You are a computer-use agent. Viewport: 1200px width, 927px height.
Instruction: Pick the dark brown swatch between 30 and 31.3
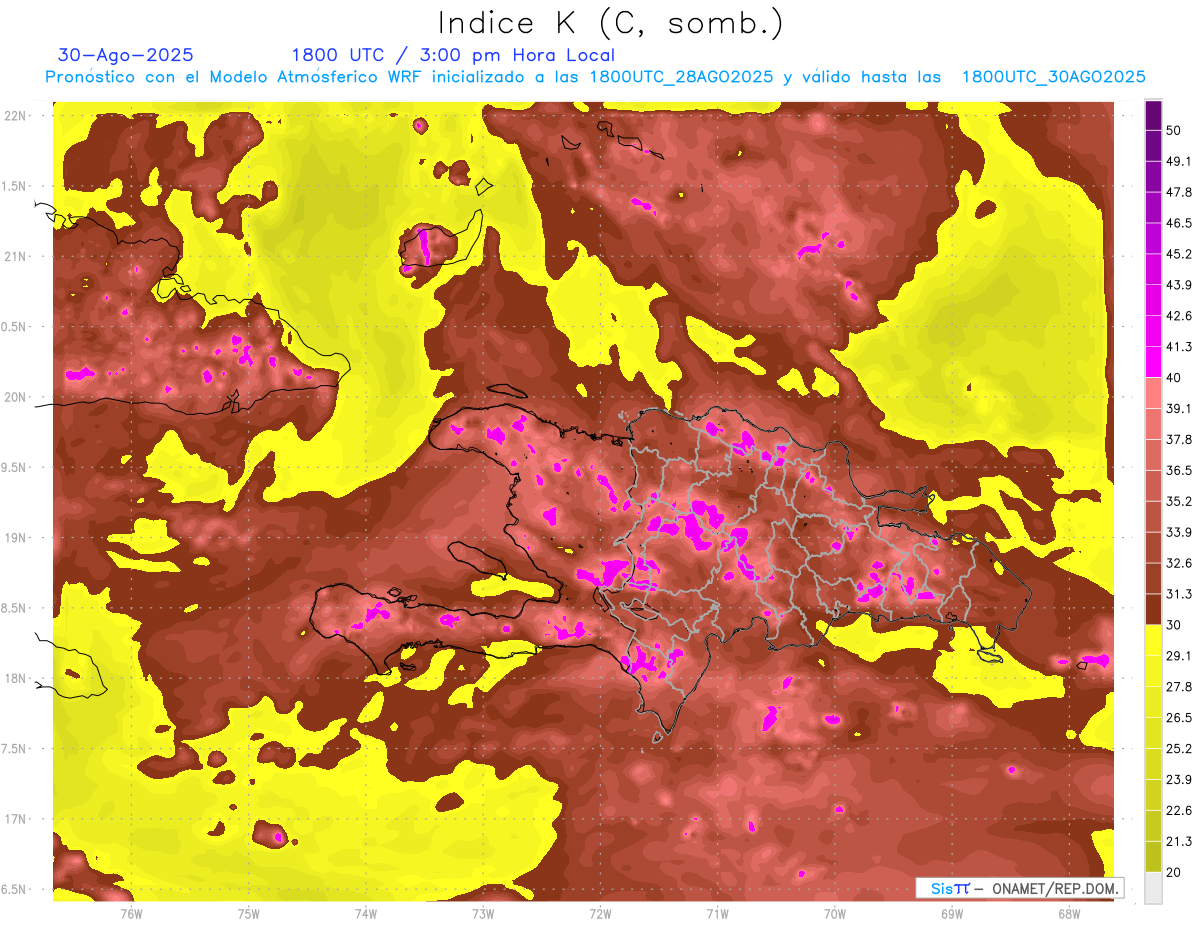click(x=1153, y=609)
